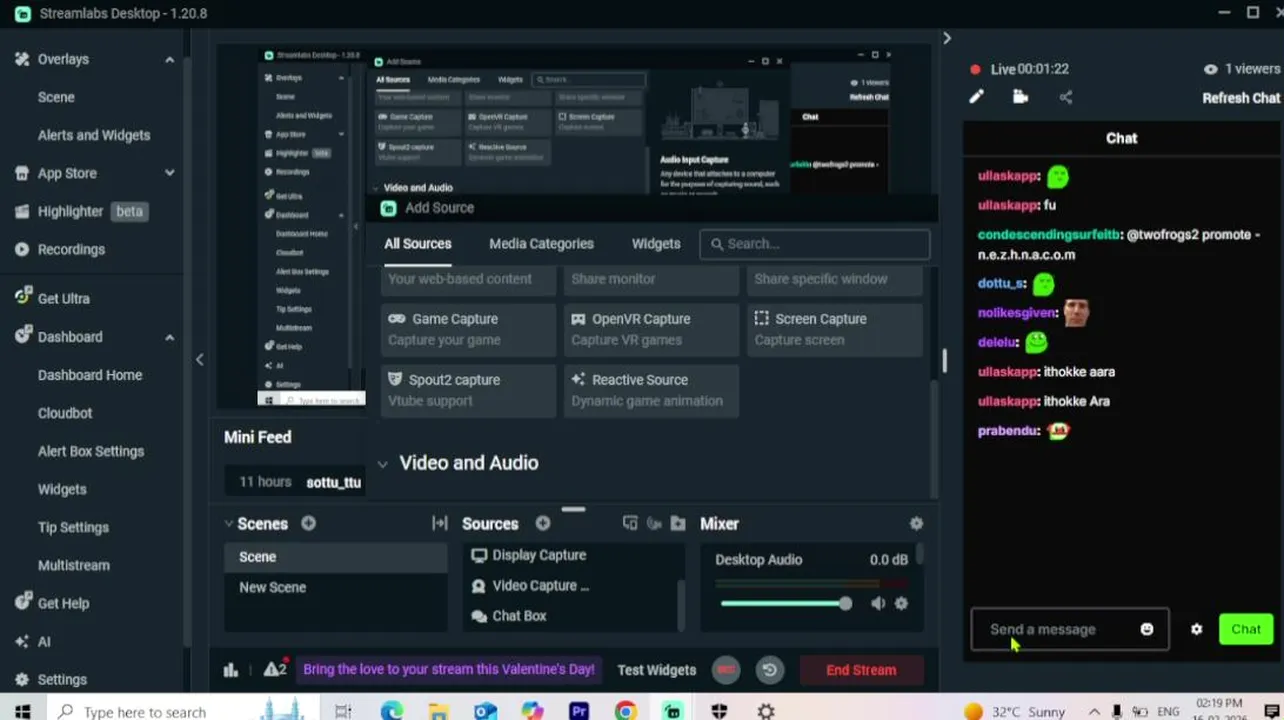Click the Get Help sidebar icon
This screenshot has width=1284, height=720.
point(22,603)
